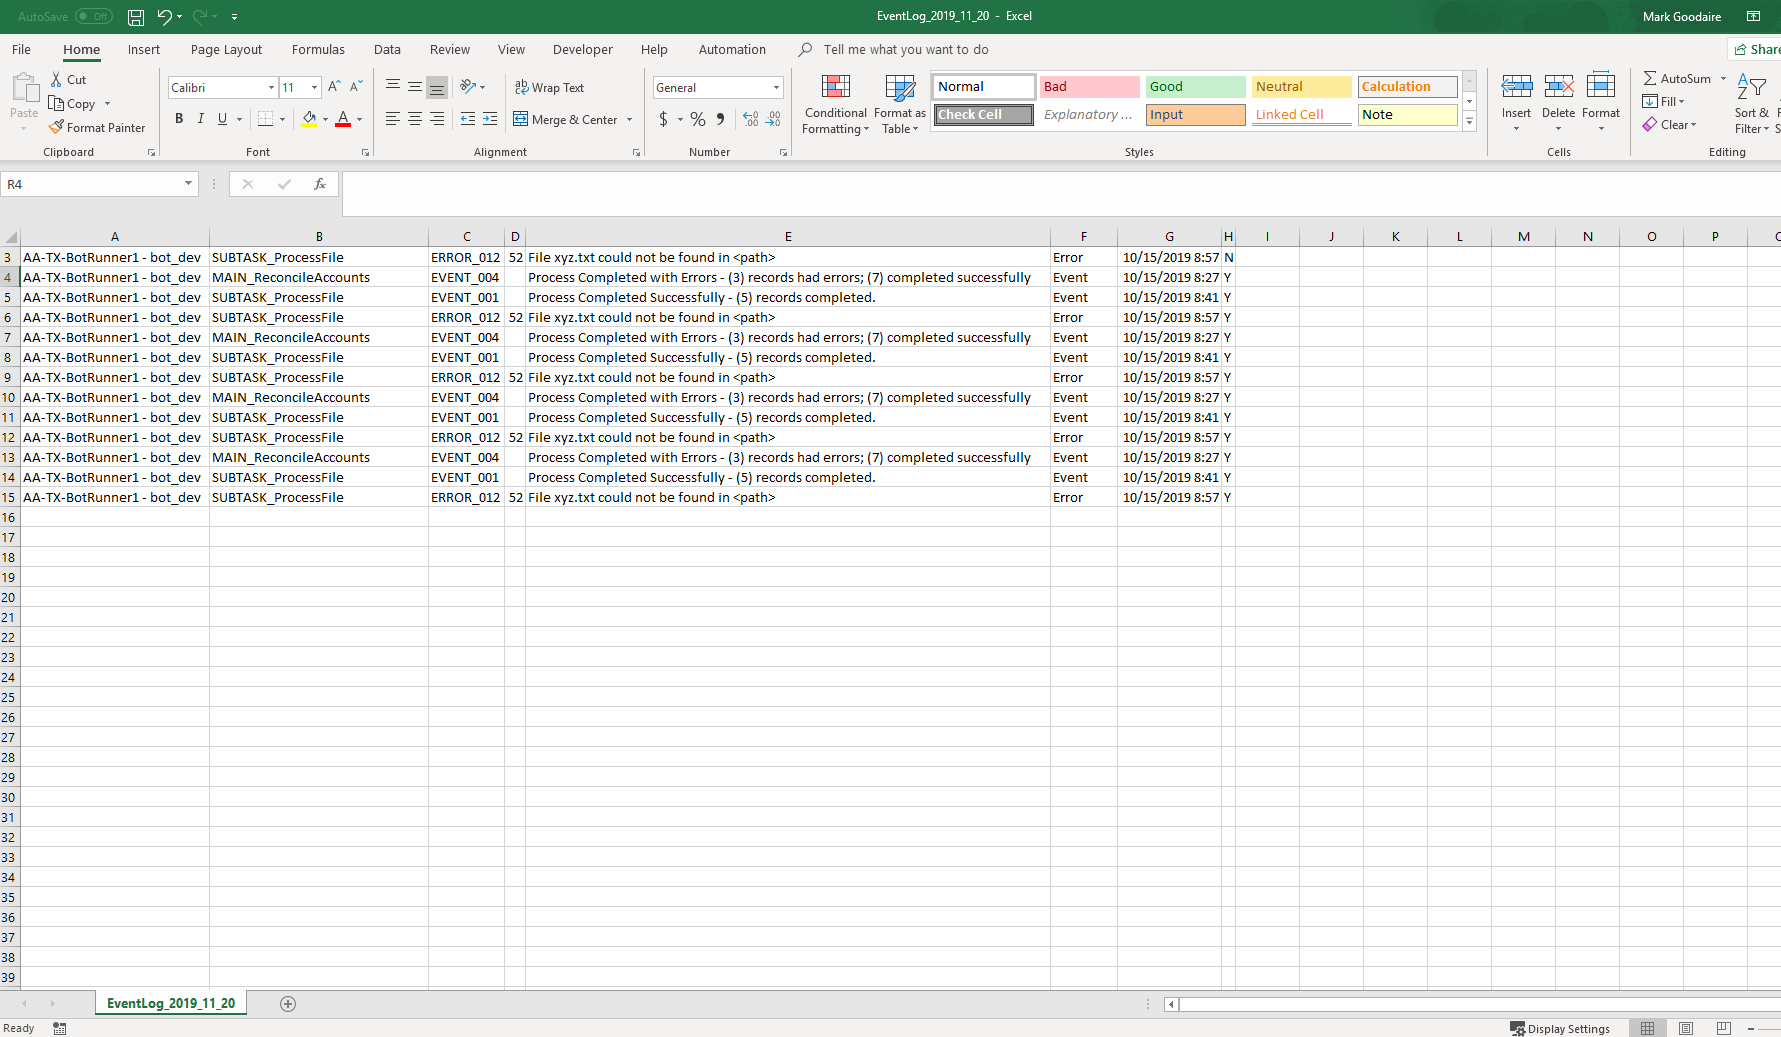The image size is (1781, 1037).
Task: Toggle Wrap Text option
Action: 549,88
